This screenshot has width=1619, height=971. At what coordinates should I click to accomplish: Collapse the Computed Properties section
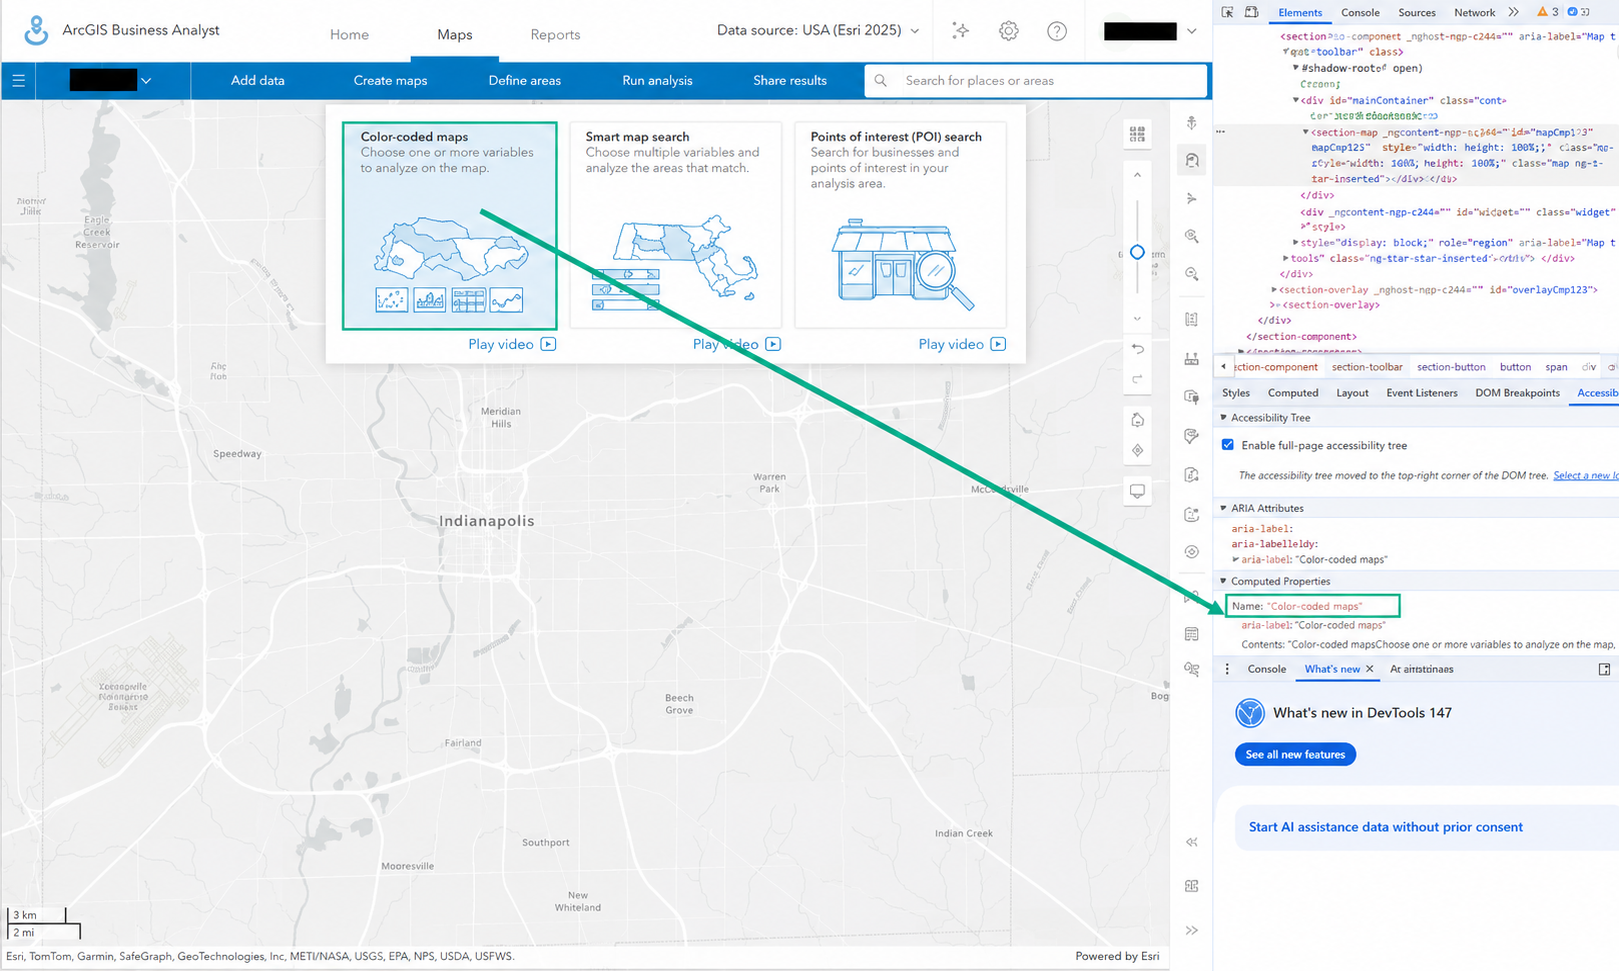pos(1224,581)
